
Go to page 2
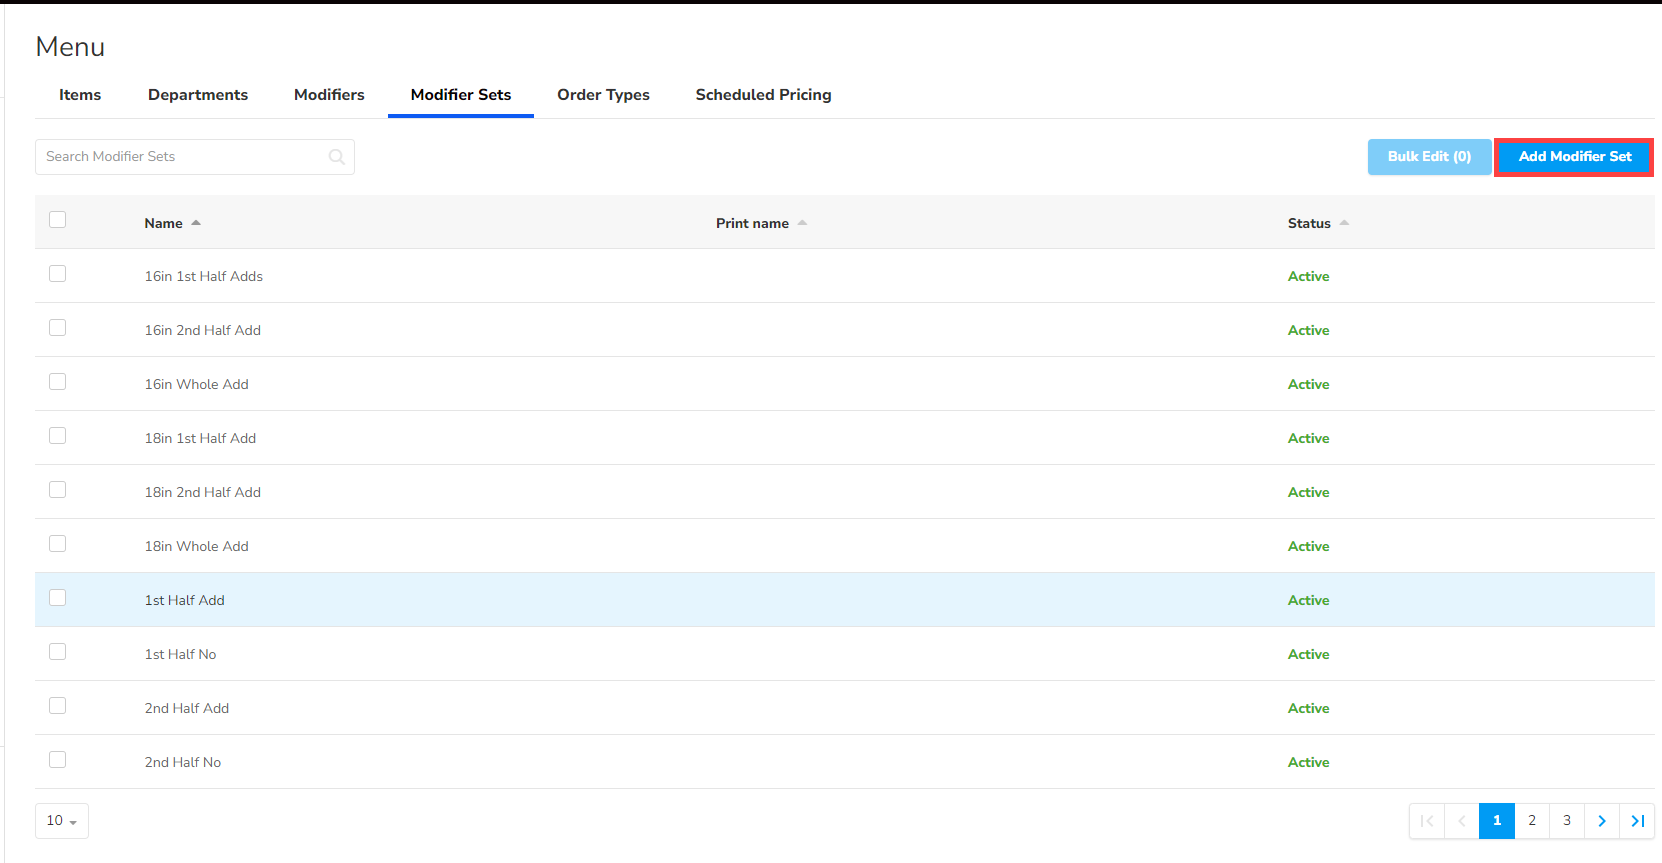click(1532, 821)
